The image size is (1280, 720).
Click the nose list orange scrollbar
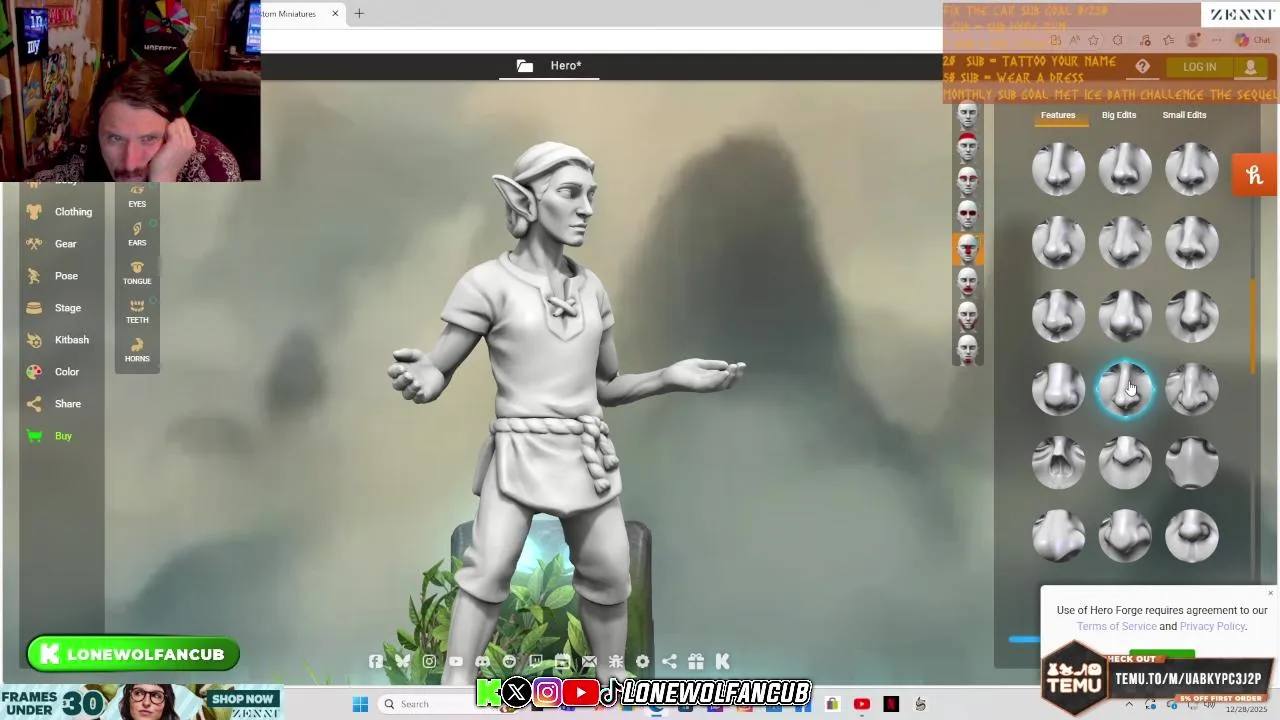(1254, 325)
